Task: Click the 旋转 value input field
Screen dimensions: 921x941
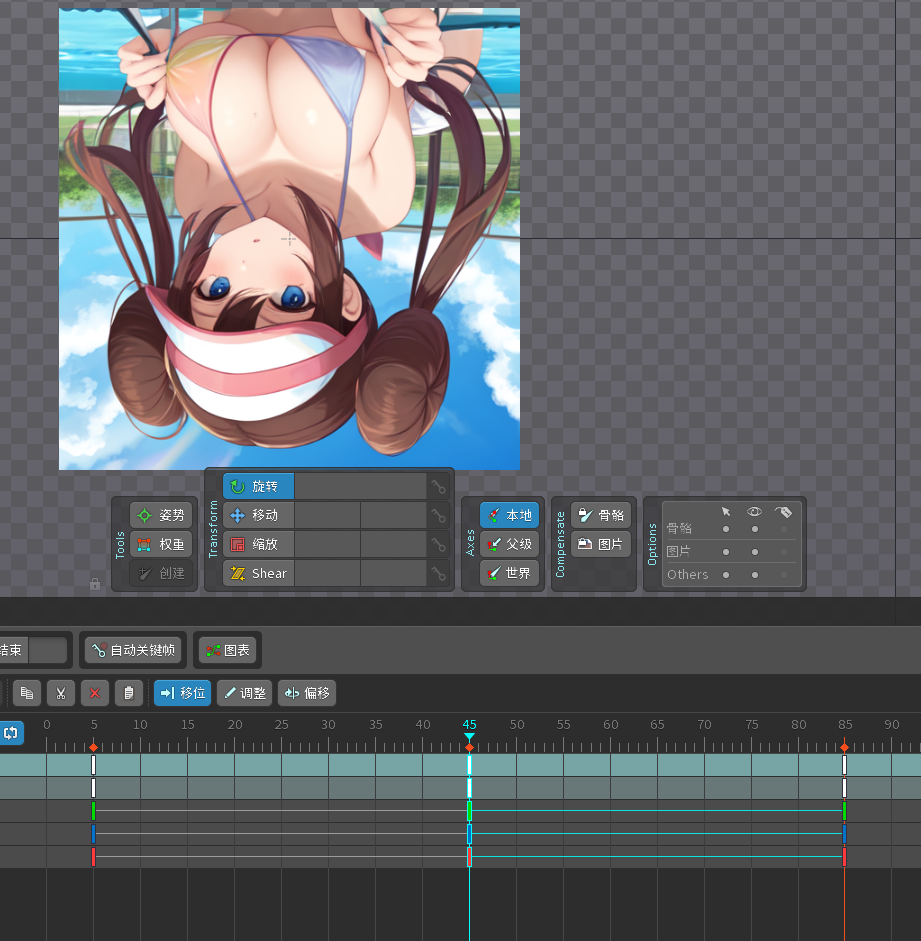Action: click(360, 486)
